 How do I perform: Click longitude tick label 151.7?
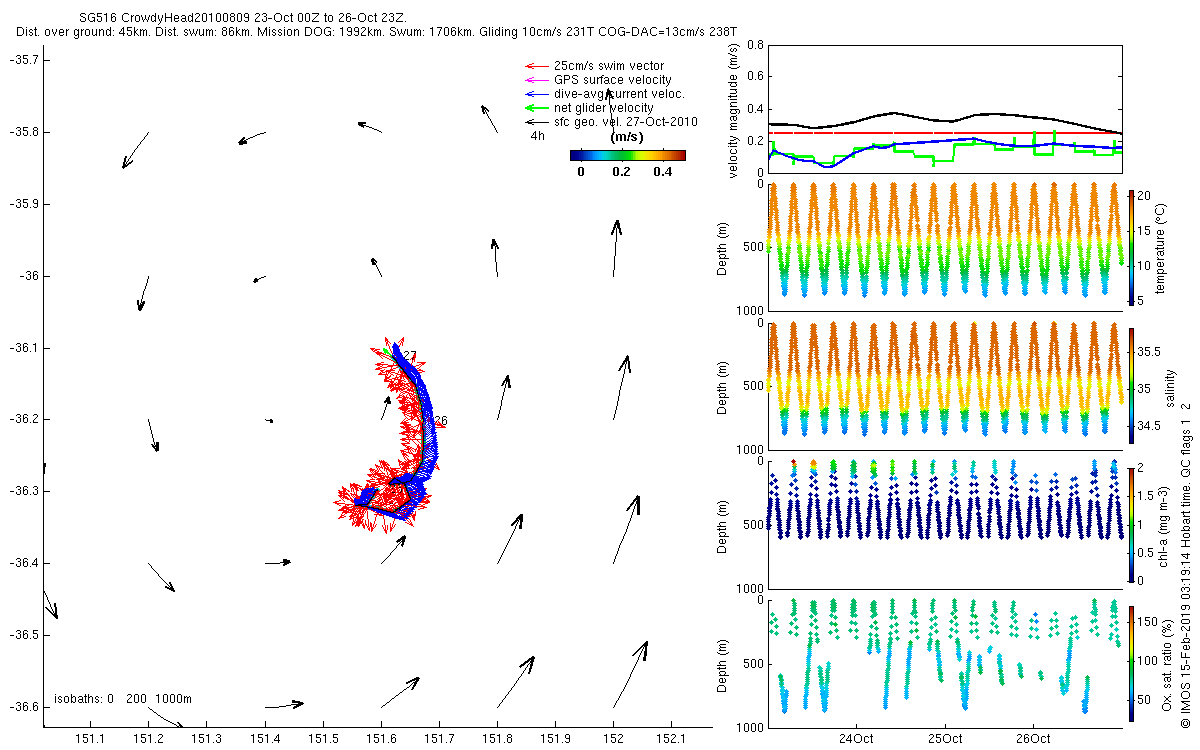pyautogui.click(x=439, y=738)
